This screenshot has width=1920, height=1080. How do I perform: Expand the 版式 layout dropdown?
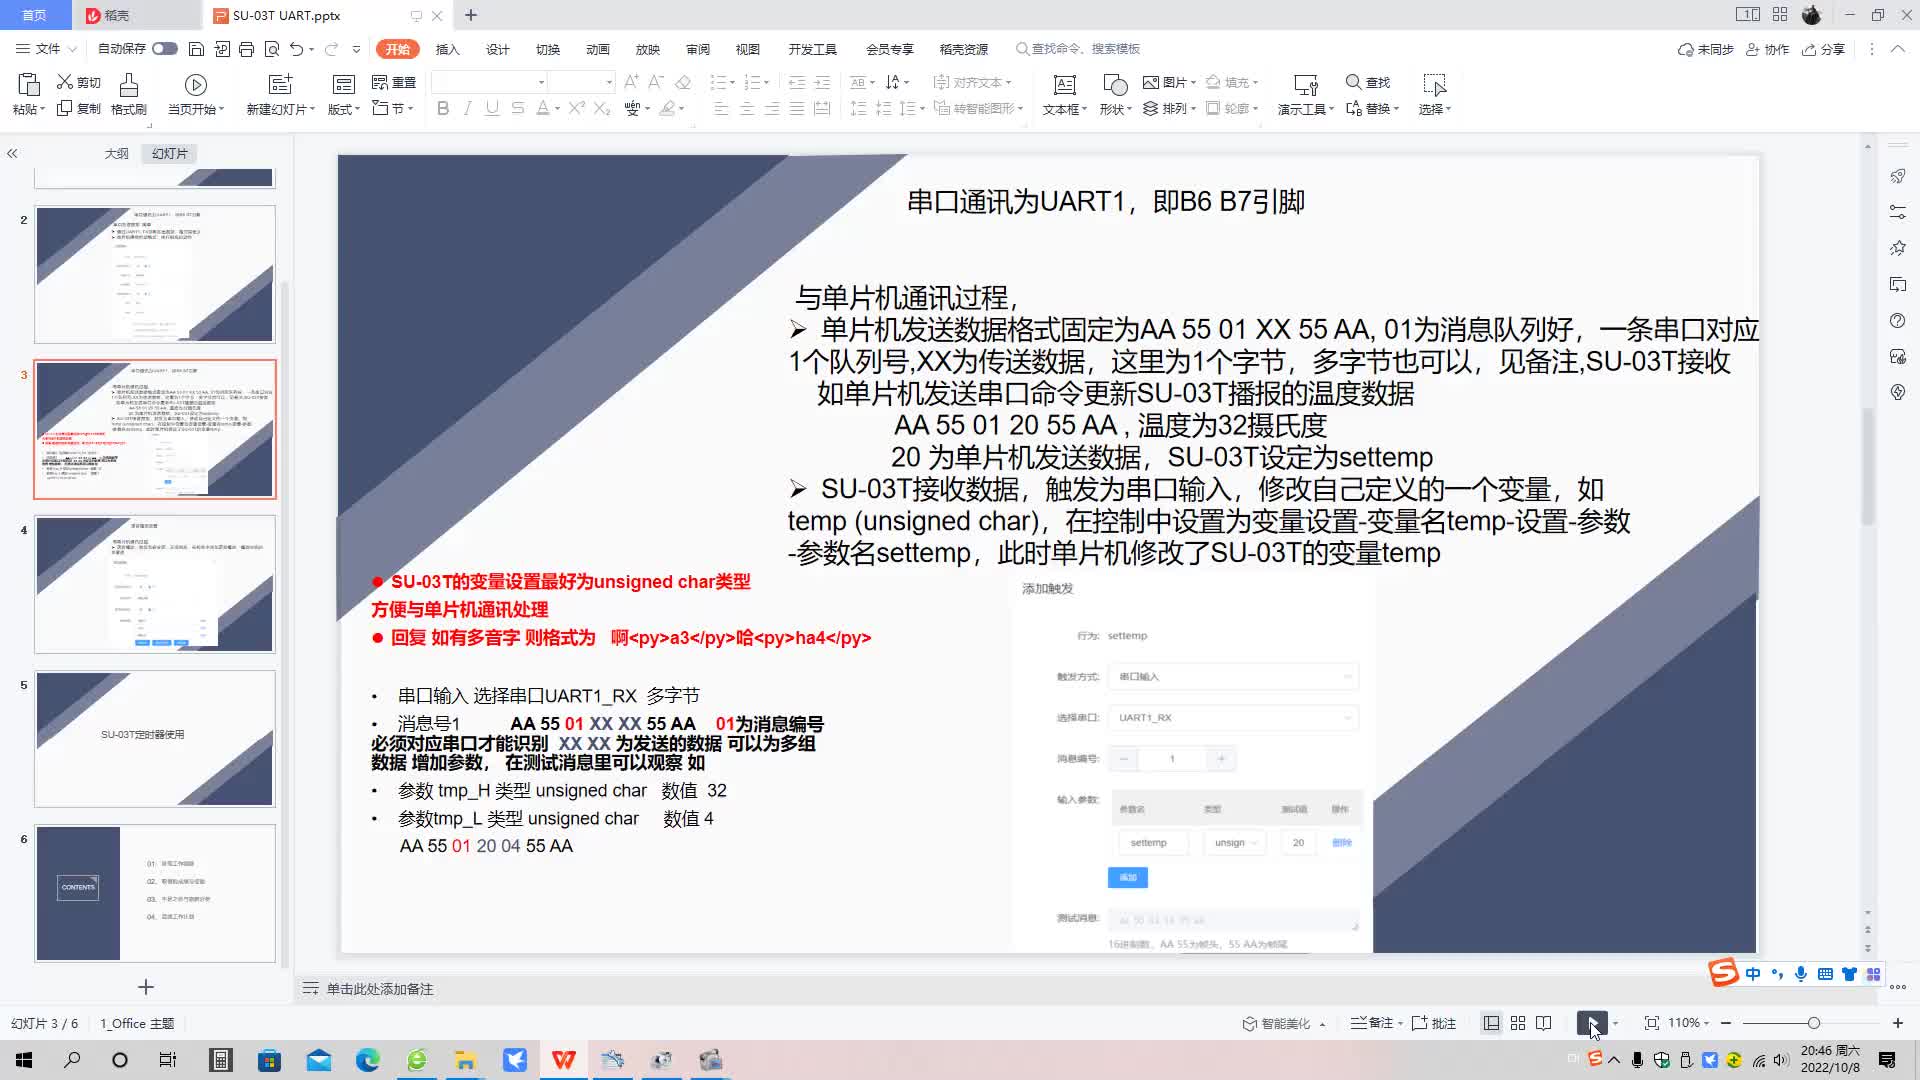coord(343,109)
